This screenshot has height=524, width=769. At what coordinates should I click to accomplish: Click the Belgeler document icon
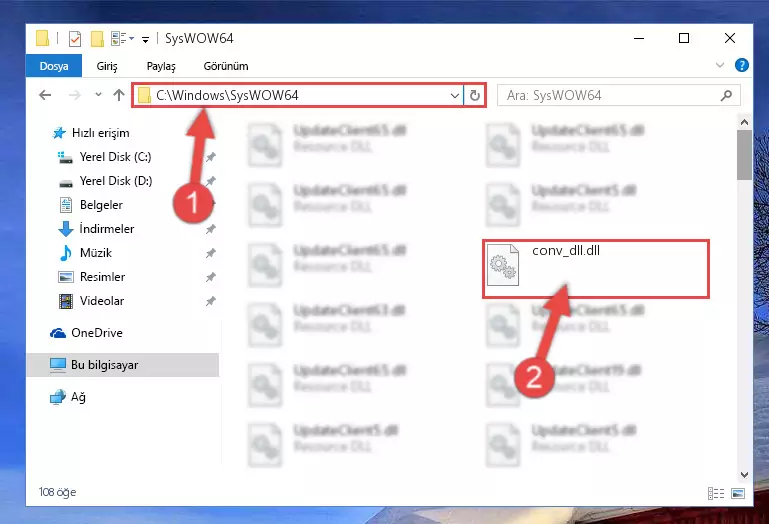point(66,205)
